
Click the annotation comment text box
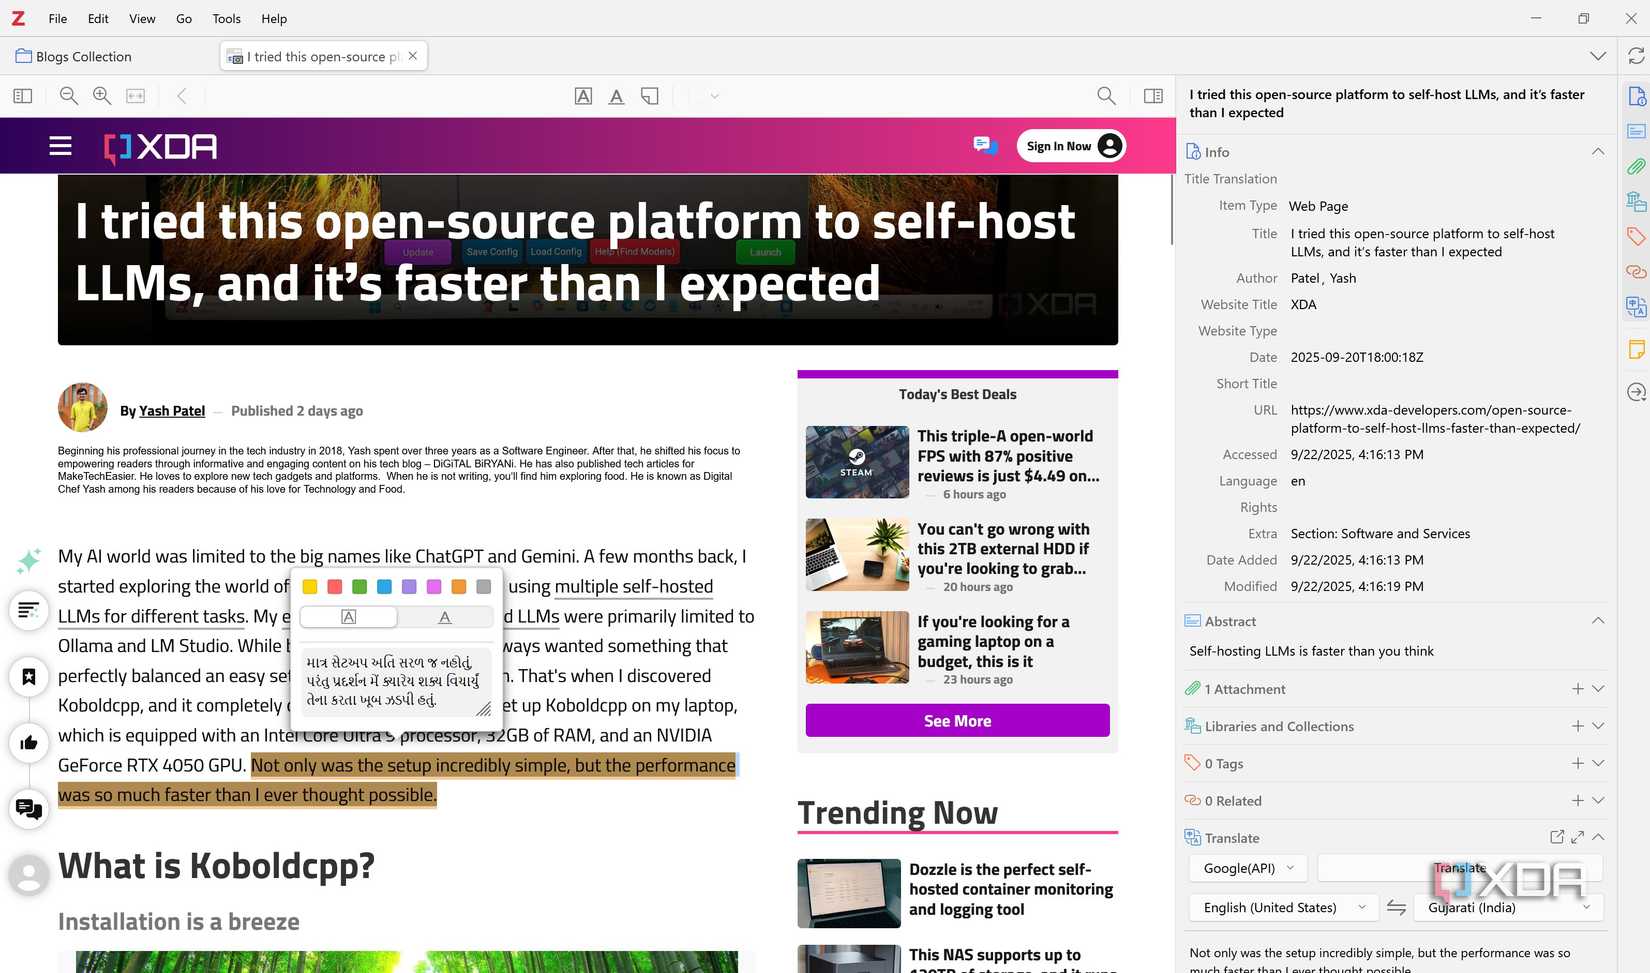396,681
